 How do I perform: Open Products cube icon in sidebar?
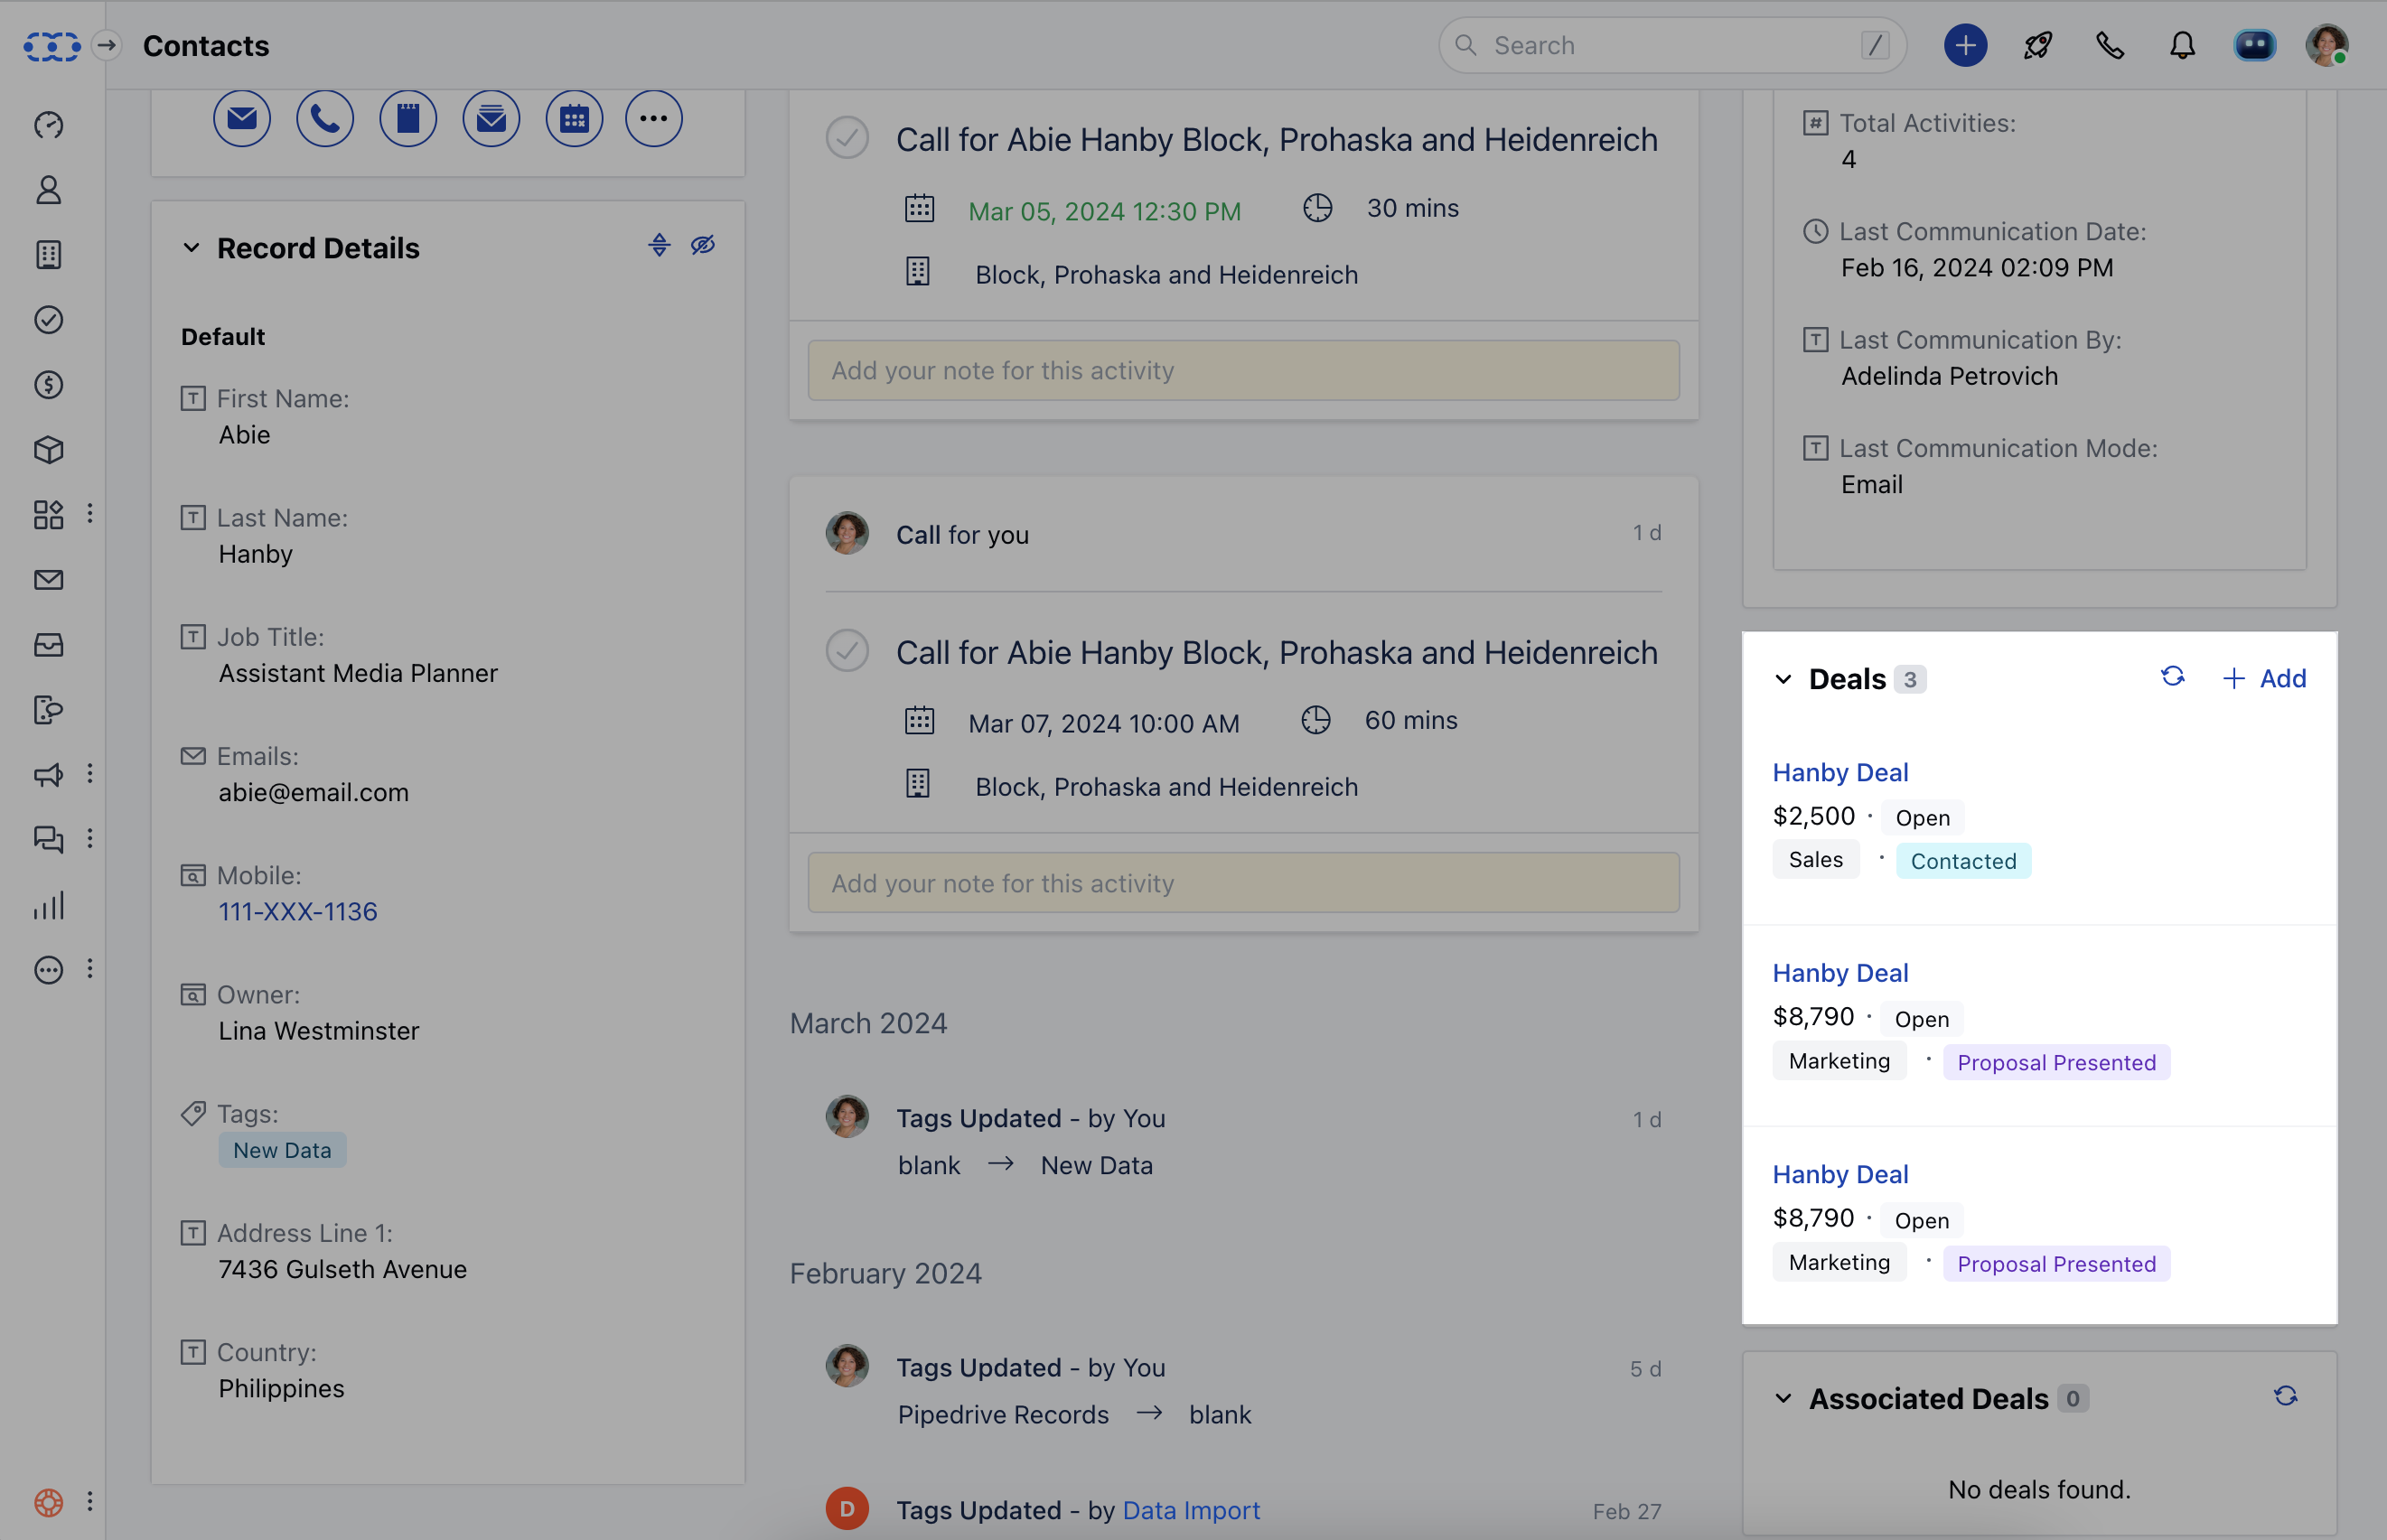[48, 450]
